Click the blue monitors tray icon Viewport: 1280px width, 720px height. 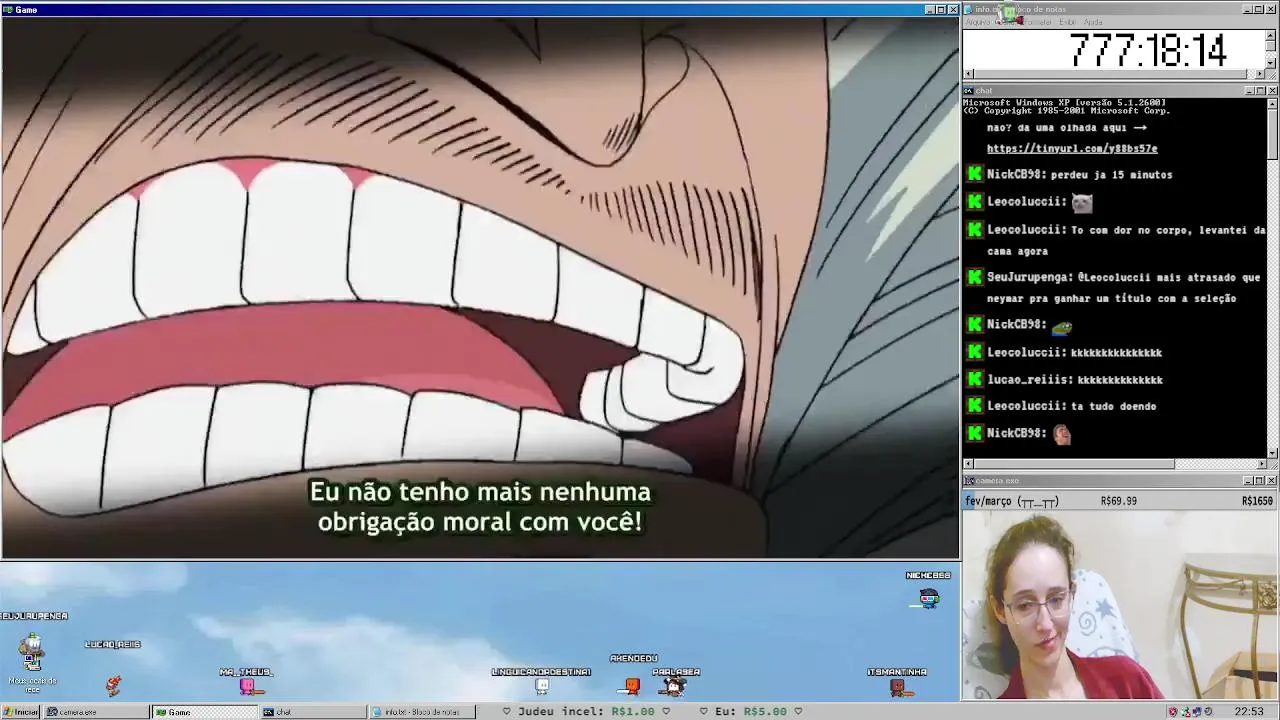tap(1197, 712)
